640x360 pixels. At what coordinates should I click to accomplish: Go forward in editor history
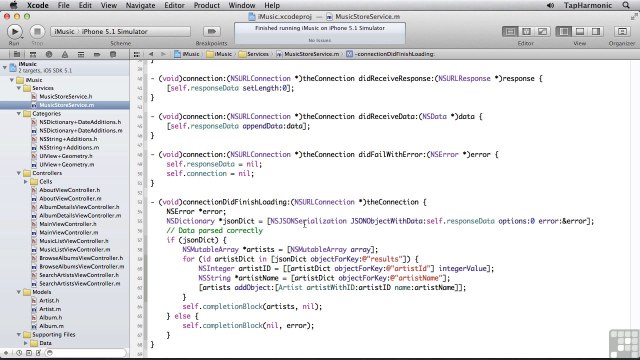pos(163,54)
